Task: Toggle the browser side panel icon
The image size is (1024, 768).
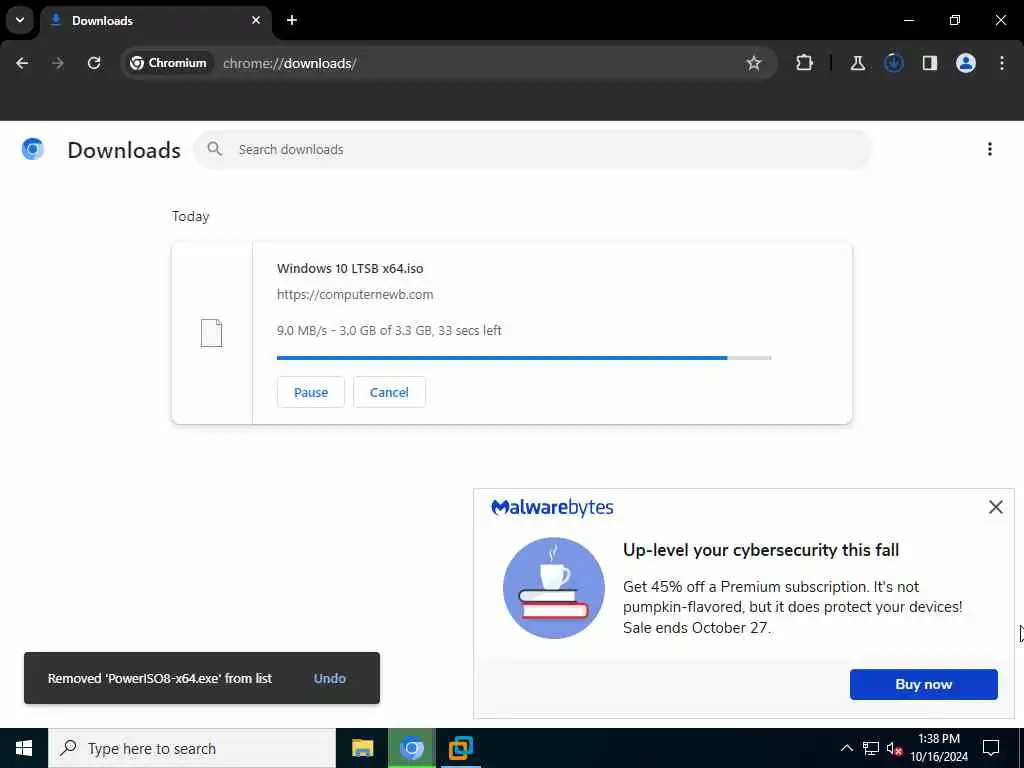Action: click(x=930, y=63)
